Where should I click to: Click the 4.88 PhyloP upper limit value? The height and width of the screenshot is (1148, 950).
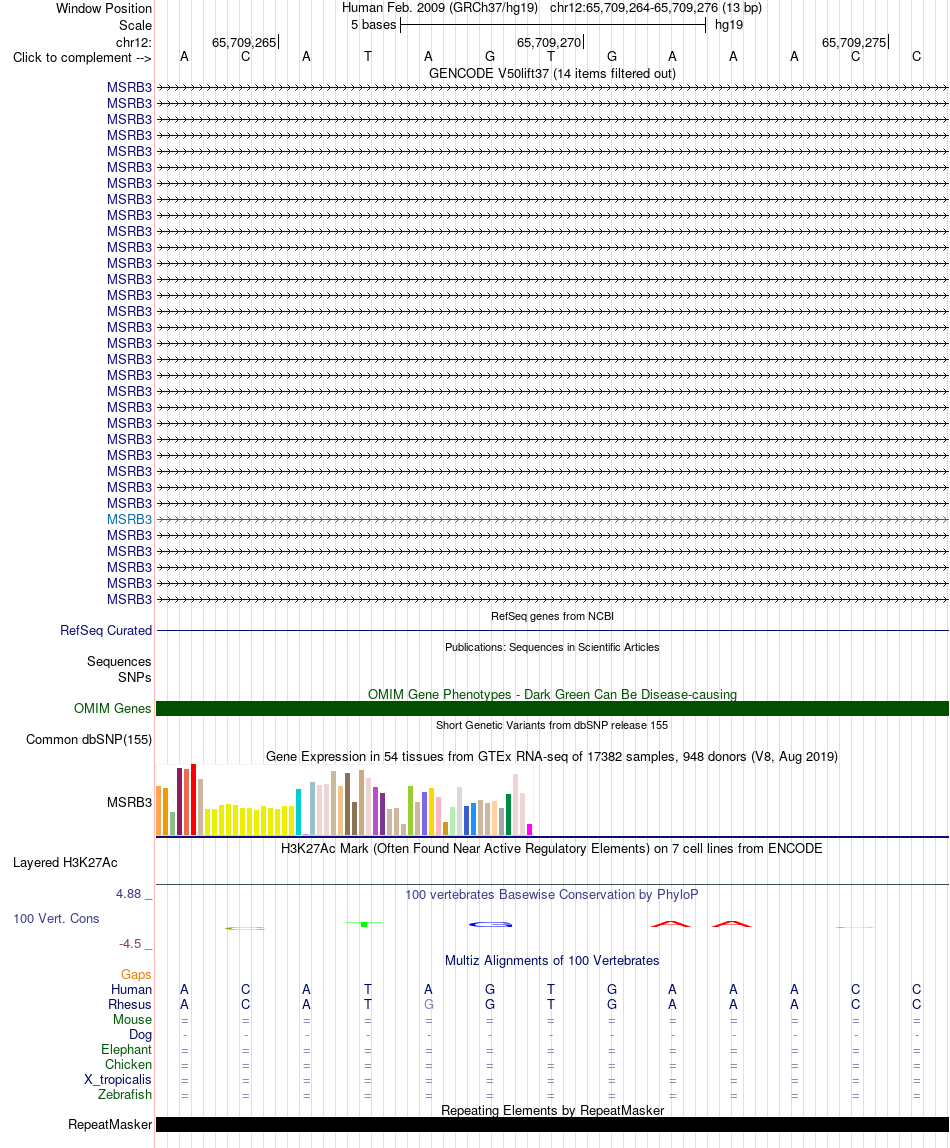coord(129,894)
